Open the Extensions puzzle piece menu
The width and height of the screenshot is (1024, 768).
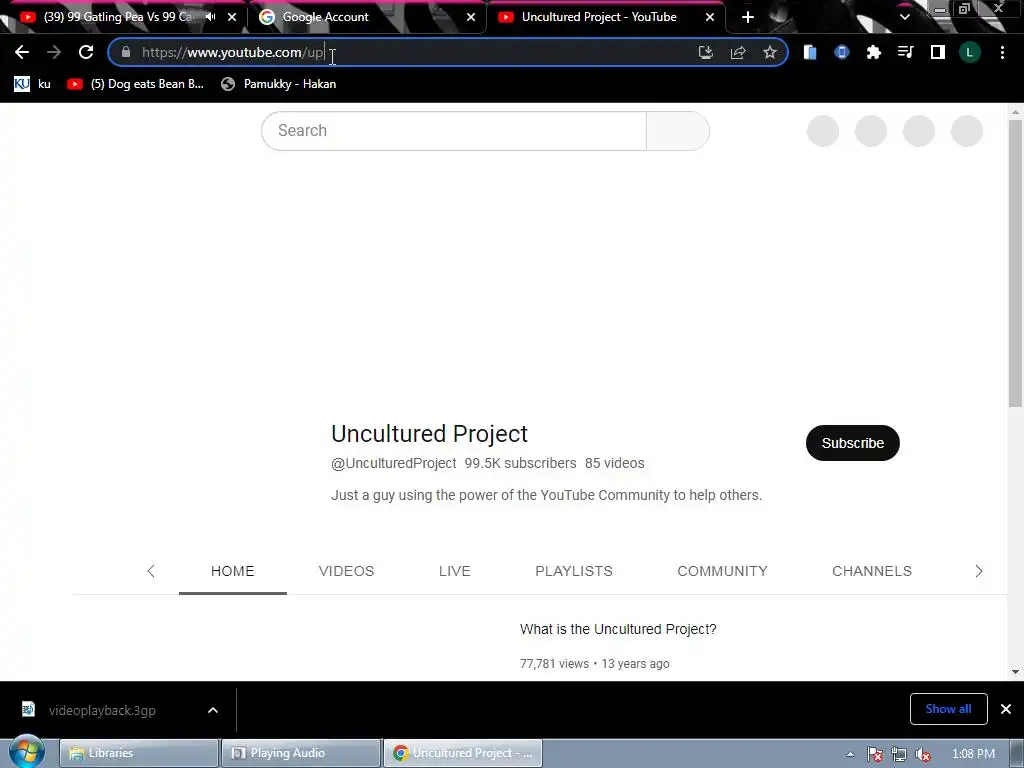874,52
